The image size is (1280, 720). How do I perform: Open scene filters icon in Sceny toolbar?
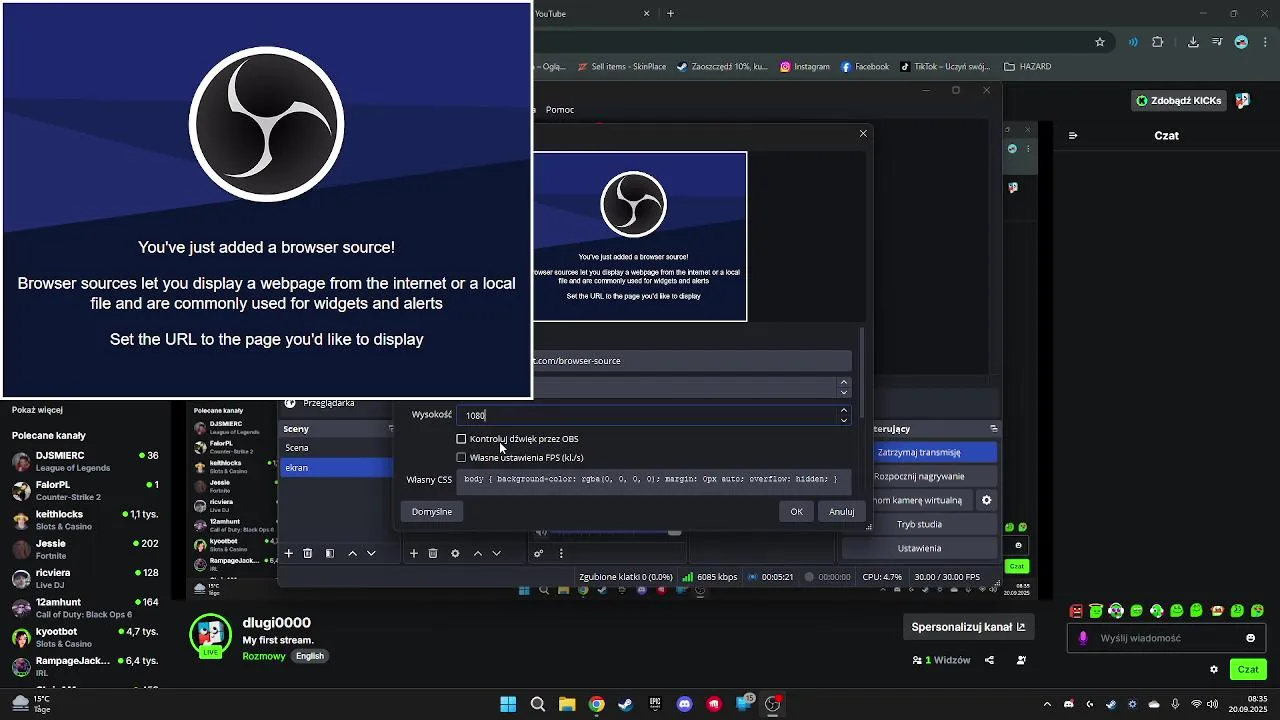coord(330,553)
